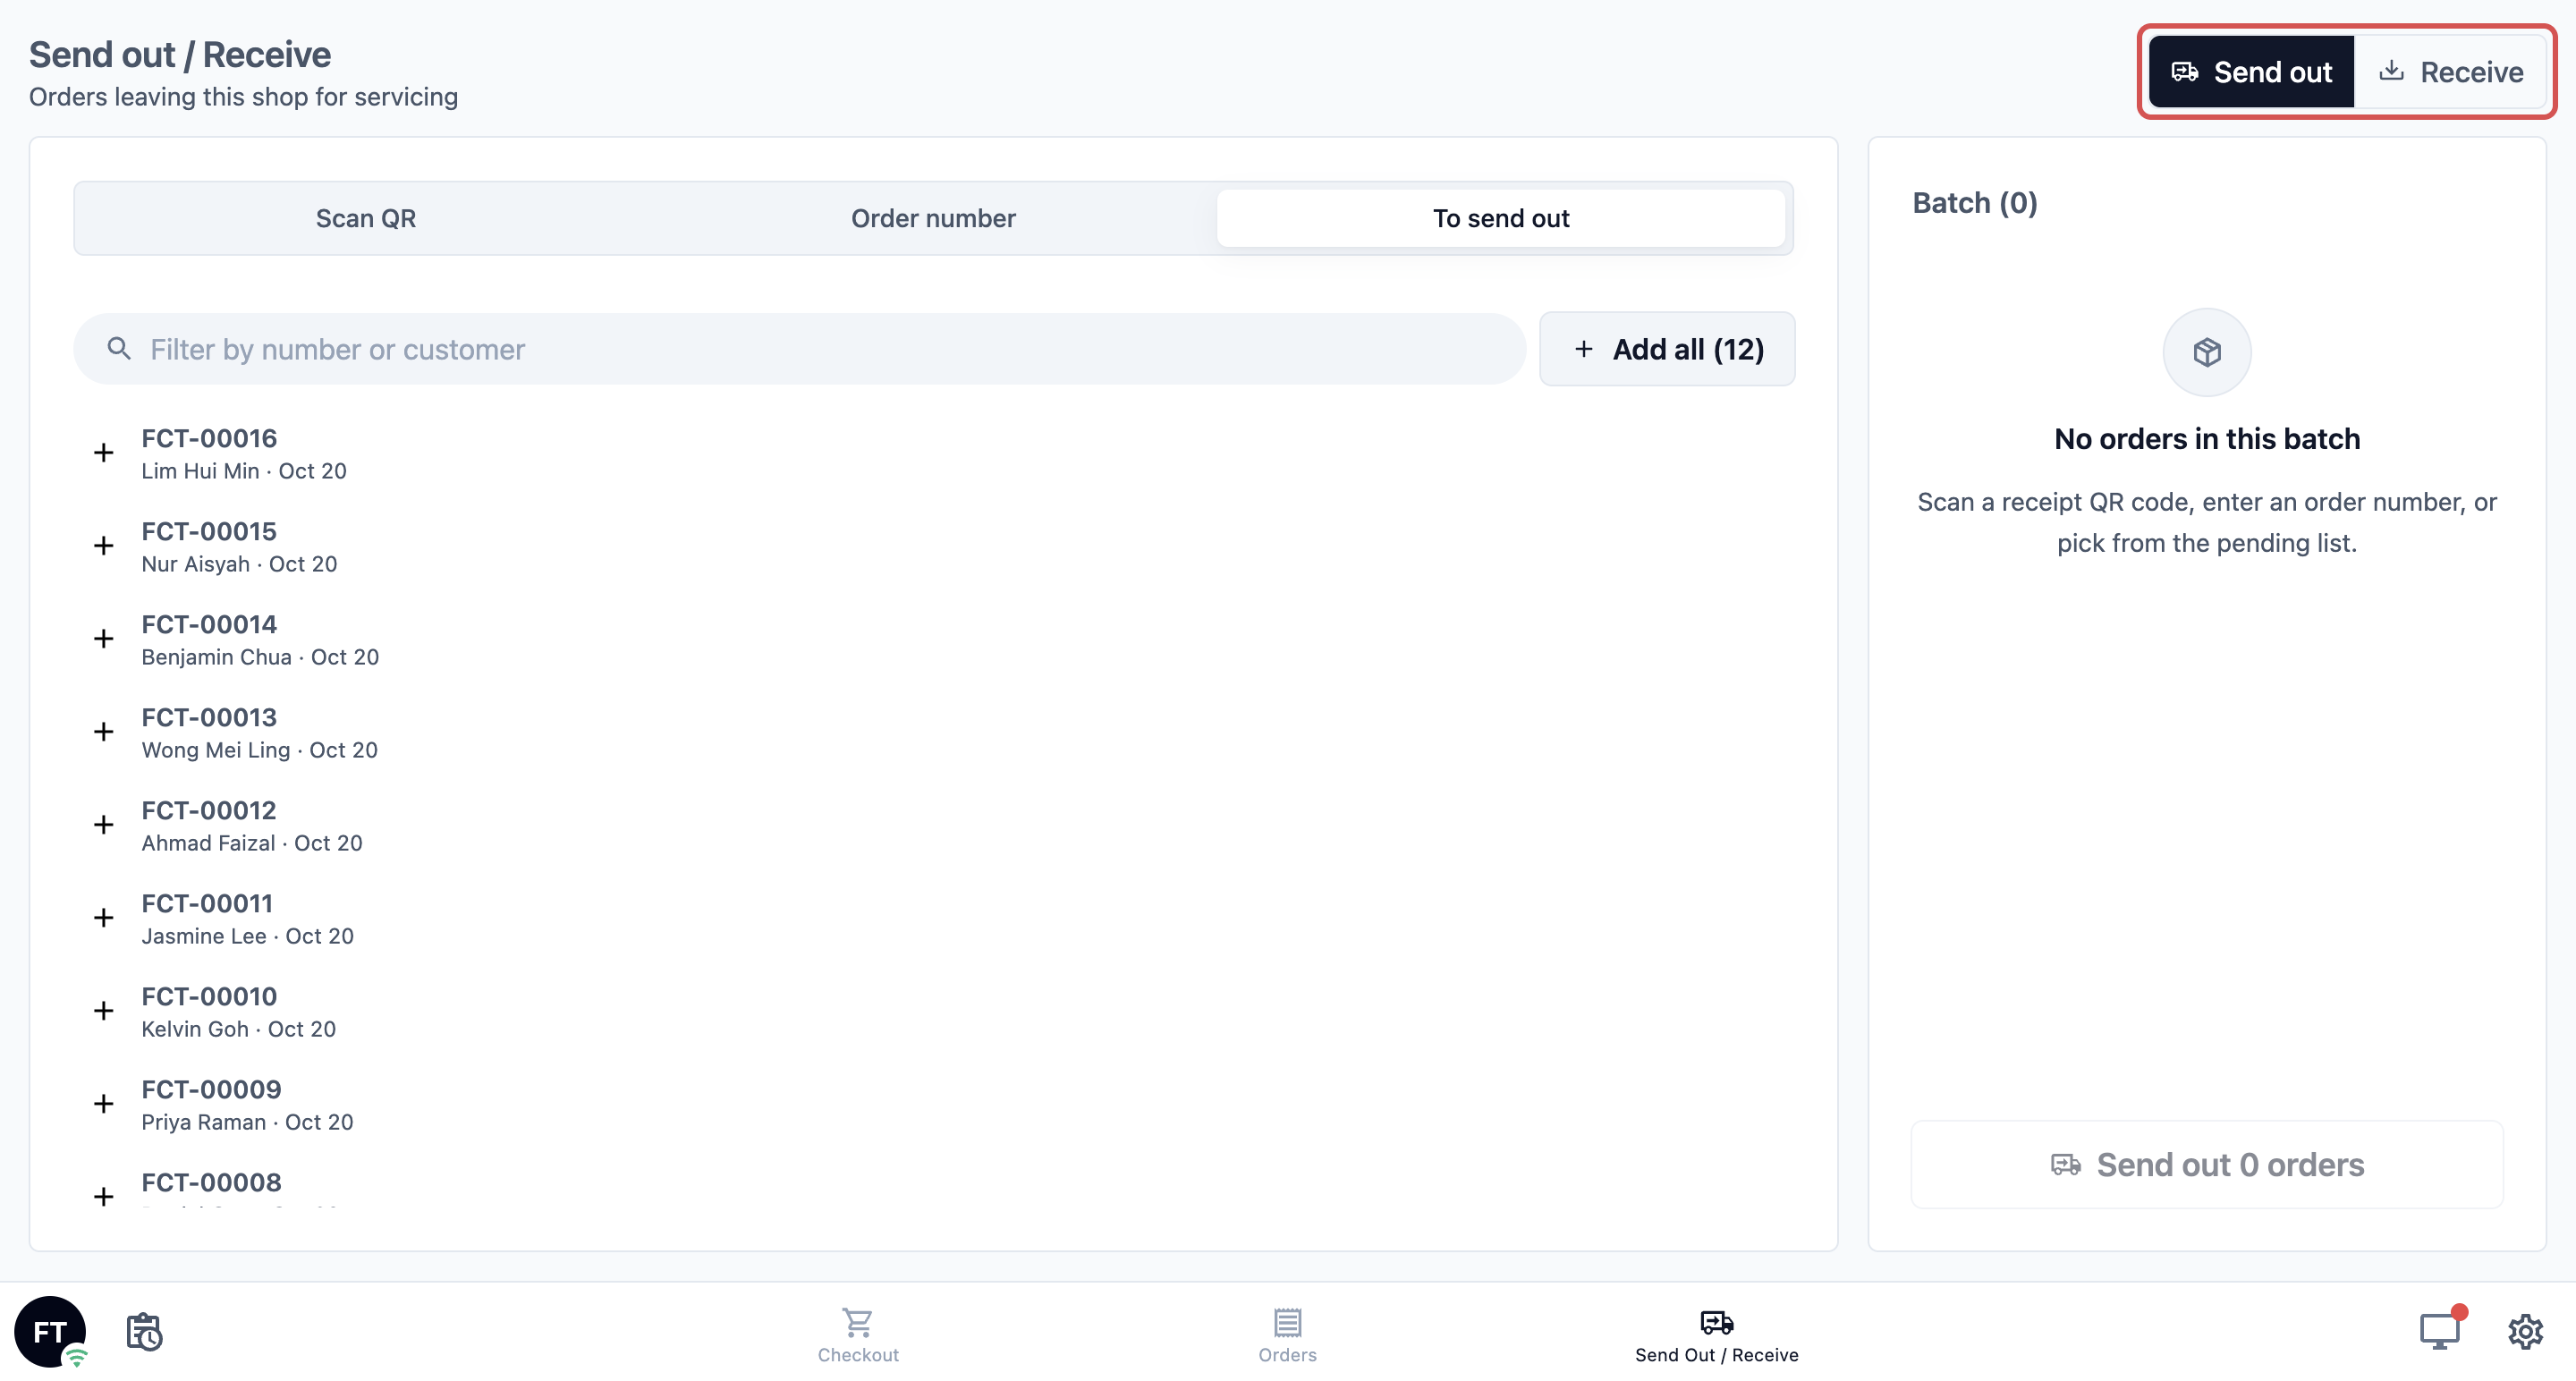Image resolution: width=2576 pixels, height=1381 pixels.
Task: Switch to Receive mode
Action: (2450, 72)
